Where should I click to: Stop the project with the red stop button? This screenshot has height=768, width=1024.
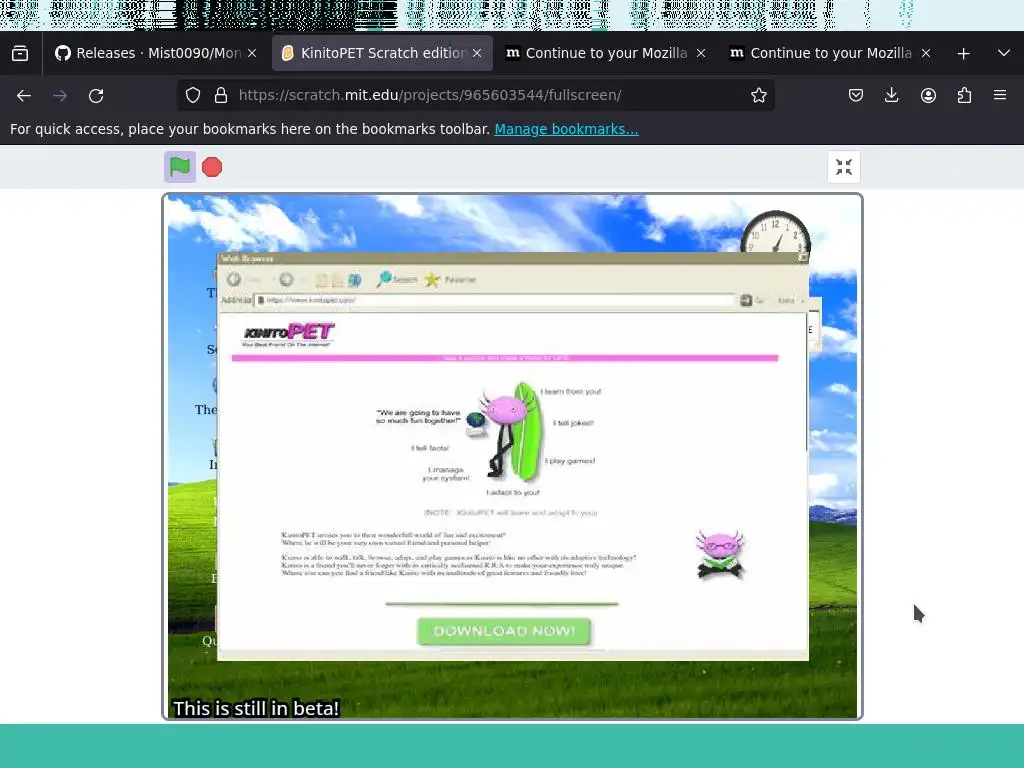coord(212,167)
